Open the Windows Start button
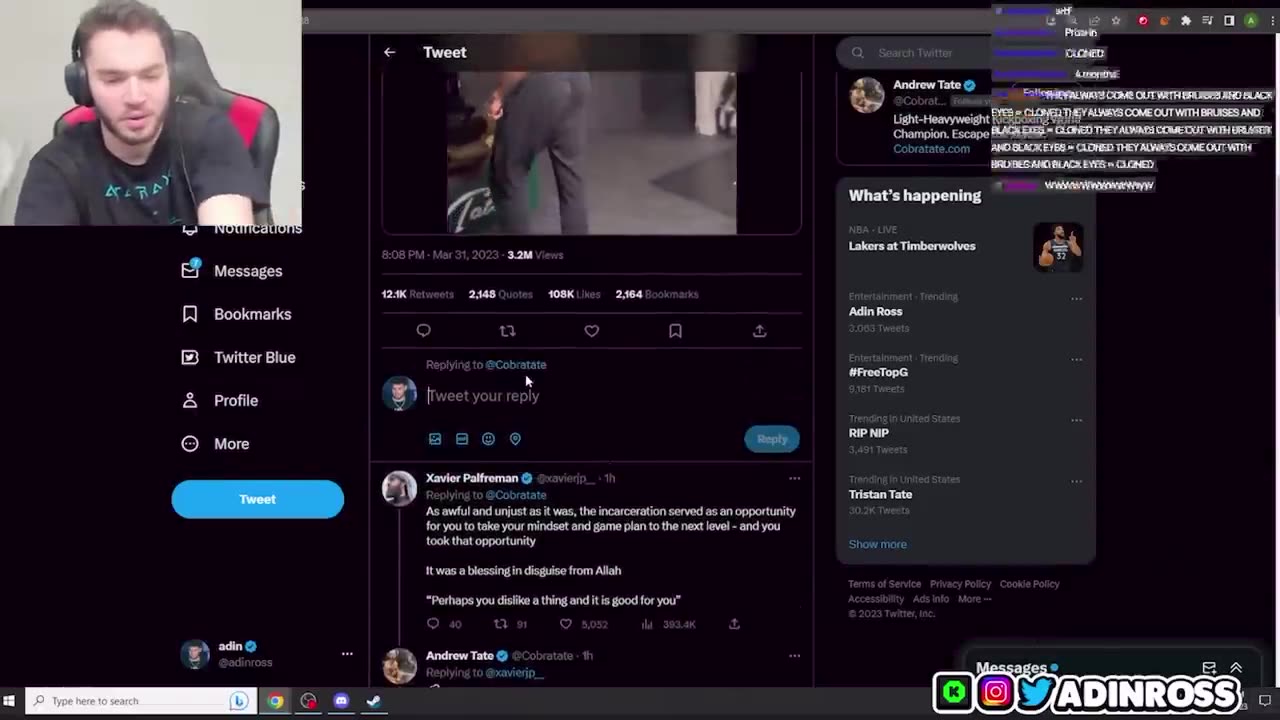The width and height of the screenshot is (1280, 720). tap(11, 701)
